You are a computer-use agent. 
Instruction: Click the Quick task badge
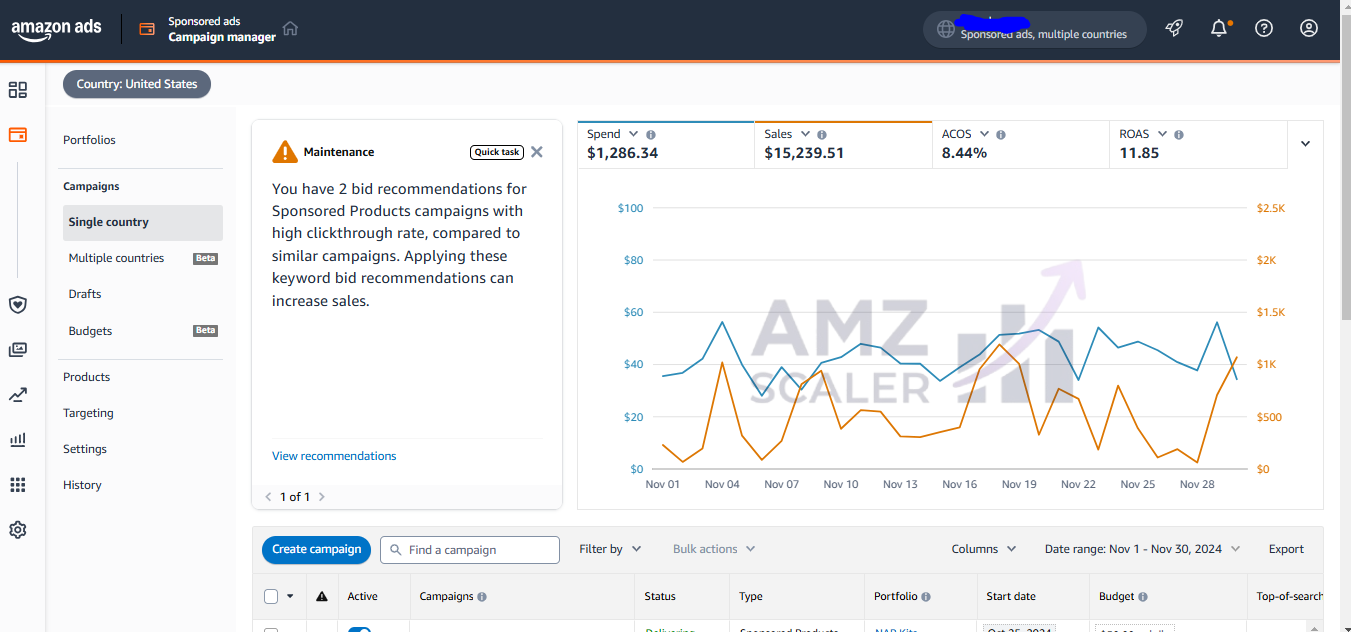497,152
